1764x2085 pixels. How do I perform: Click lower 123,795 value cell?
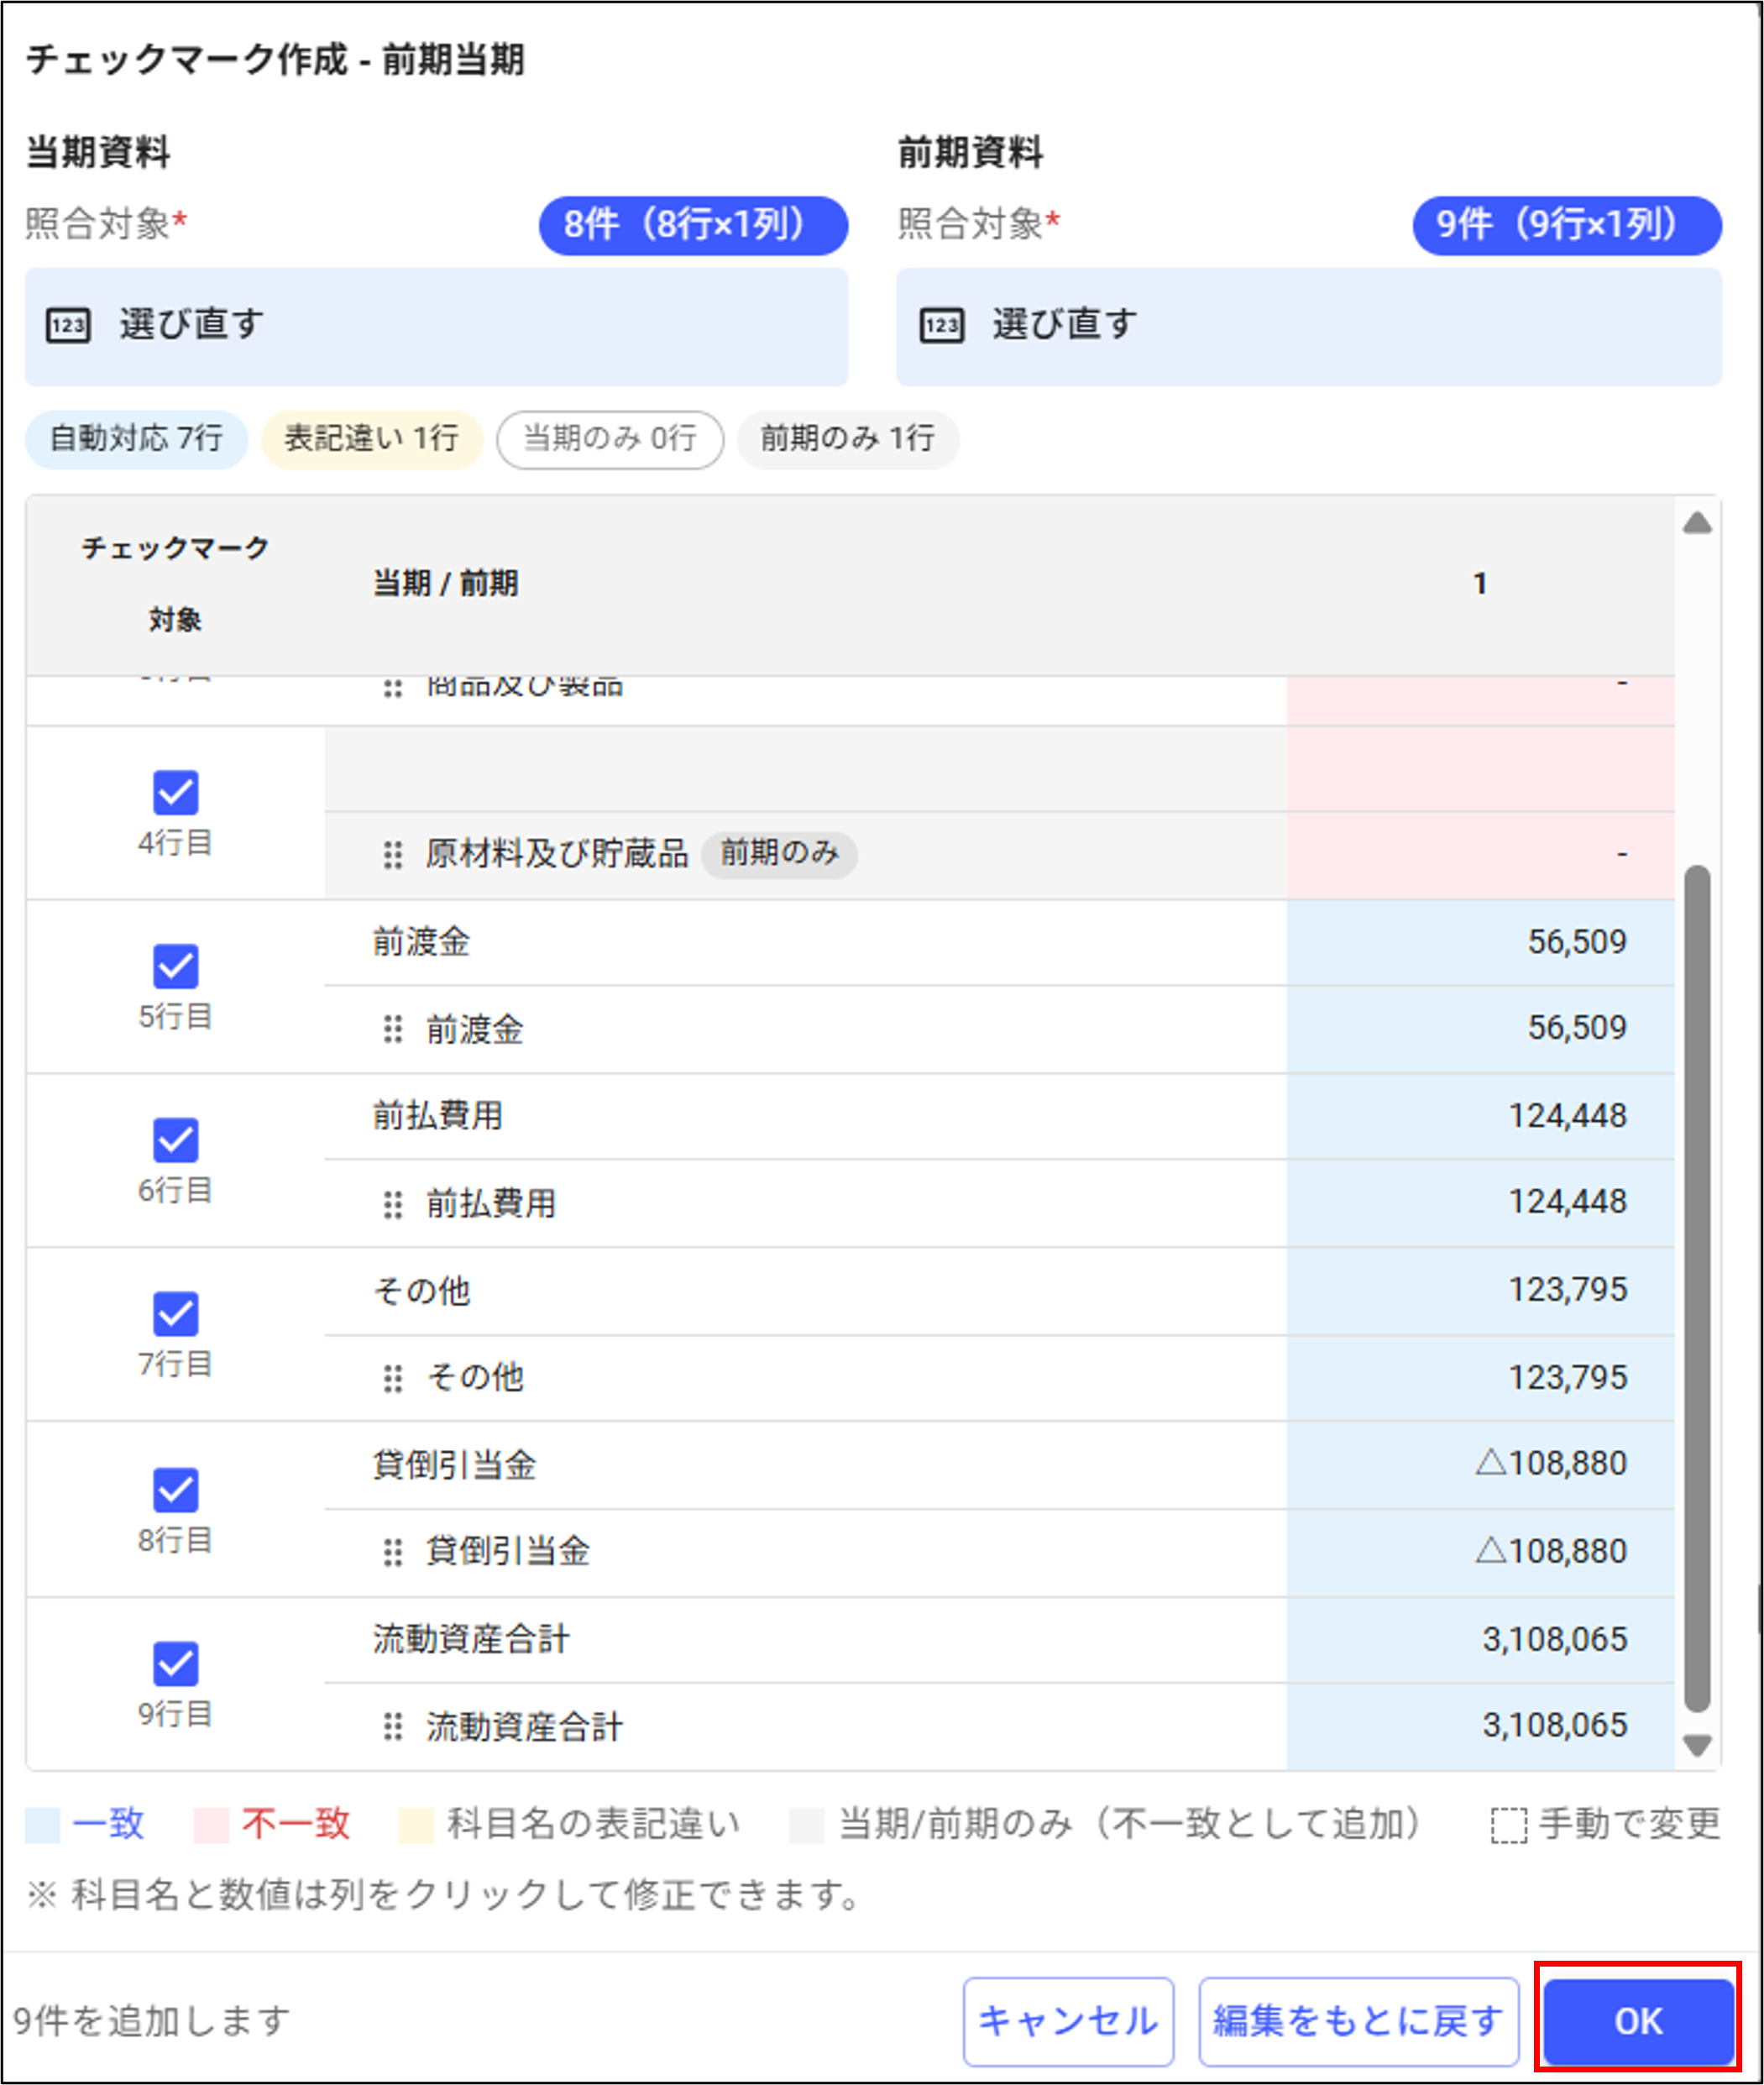click(1480, 1378)
